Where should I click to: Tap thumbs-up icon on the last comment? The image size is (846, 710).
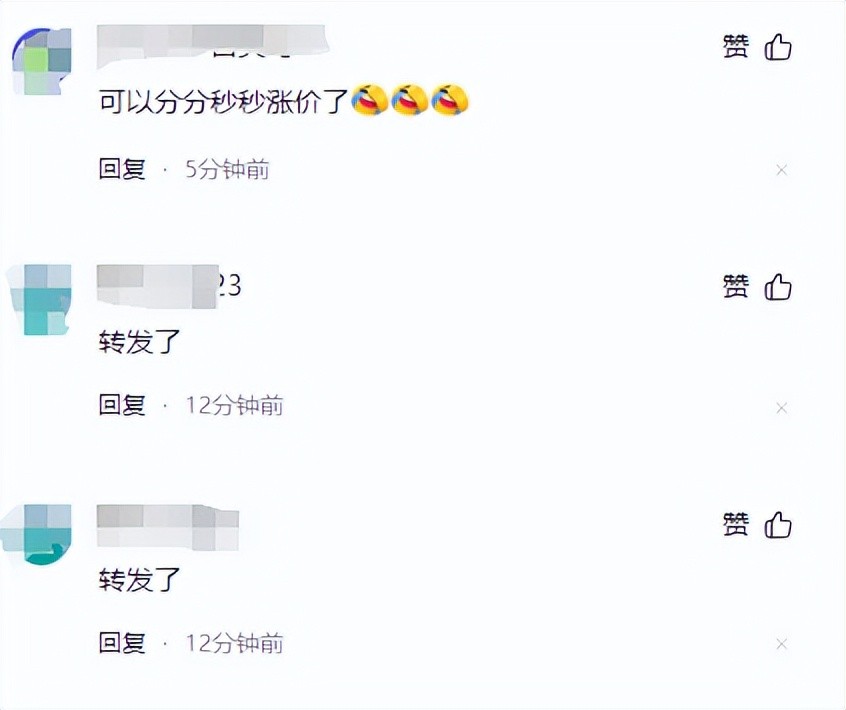click(778, 524)
